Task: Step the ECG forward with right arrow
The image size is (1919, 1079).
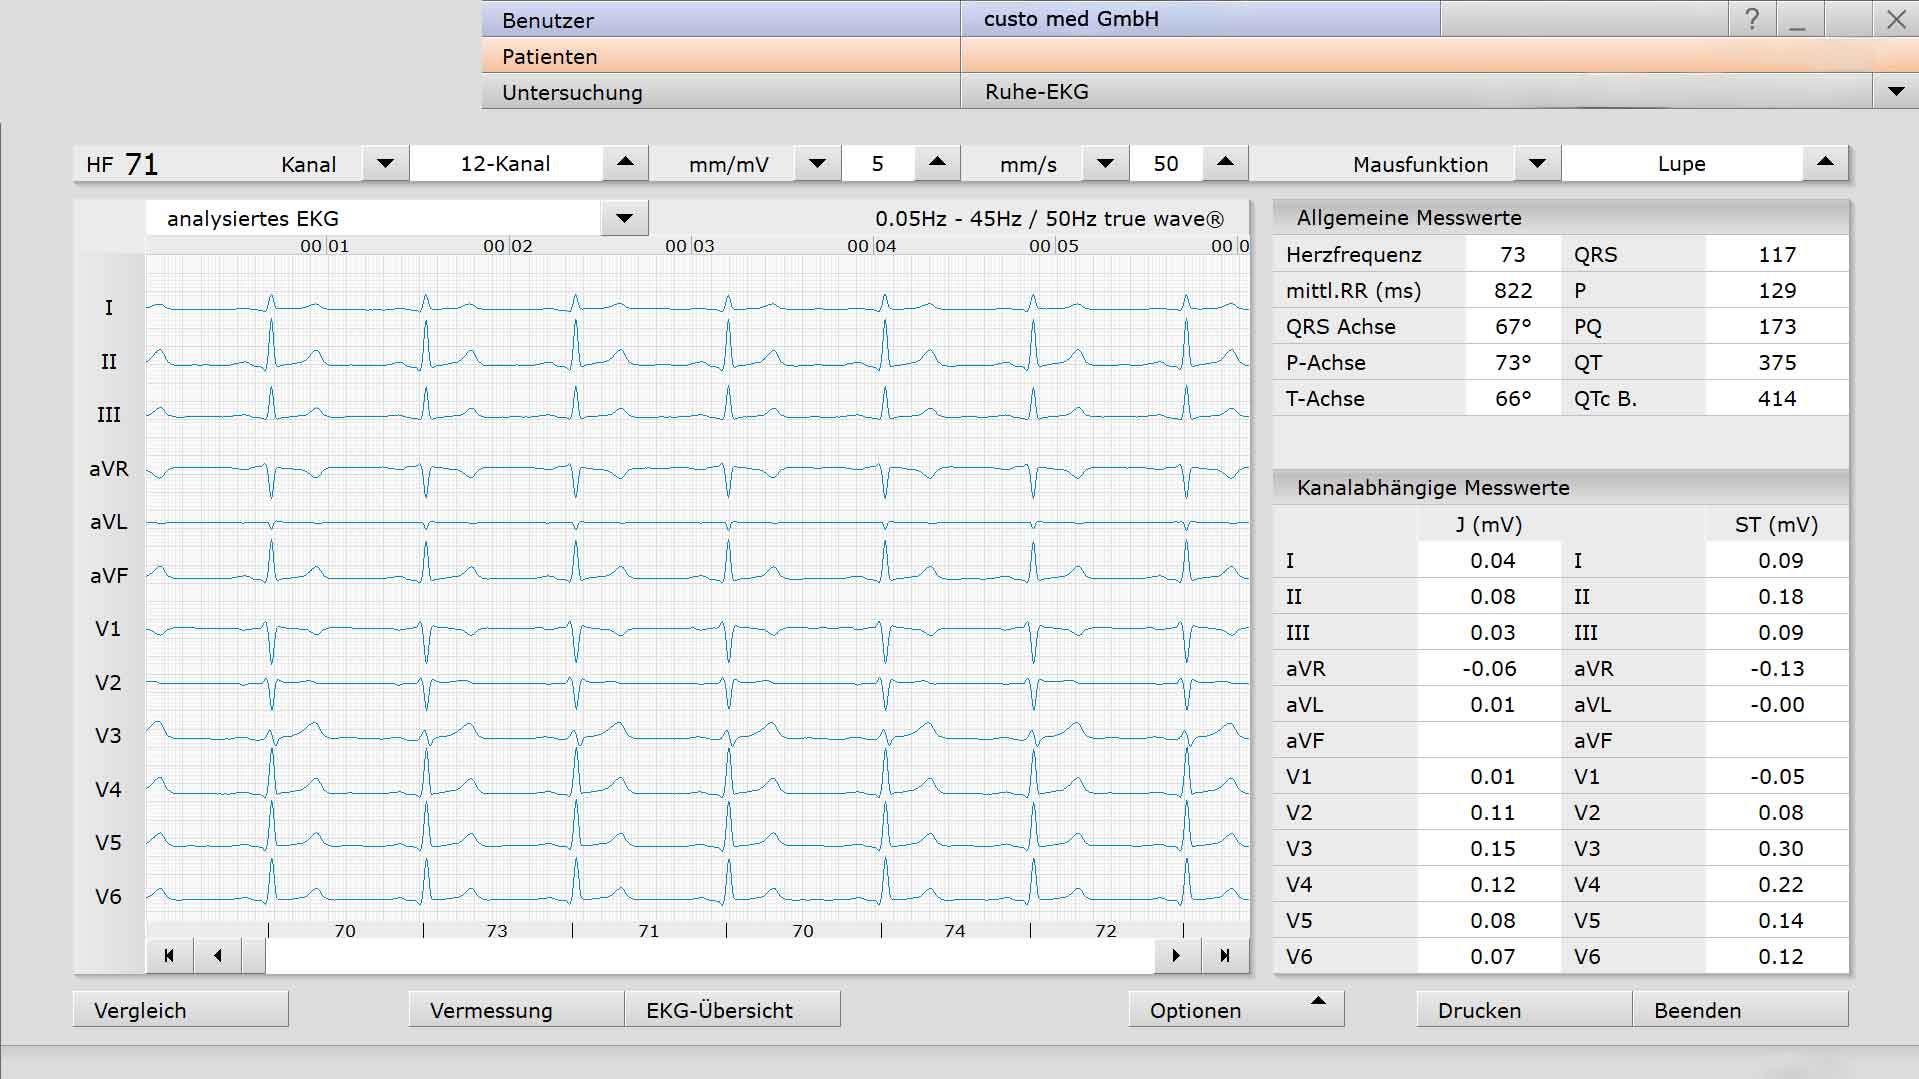Action: pos(1176,956)
